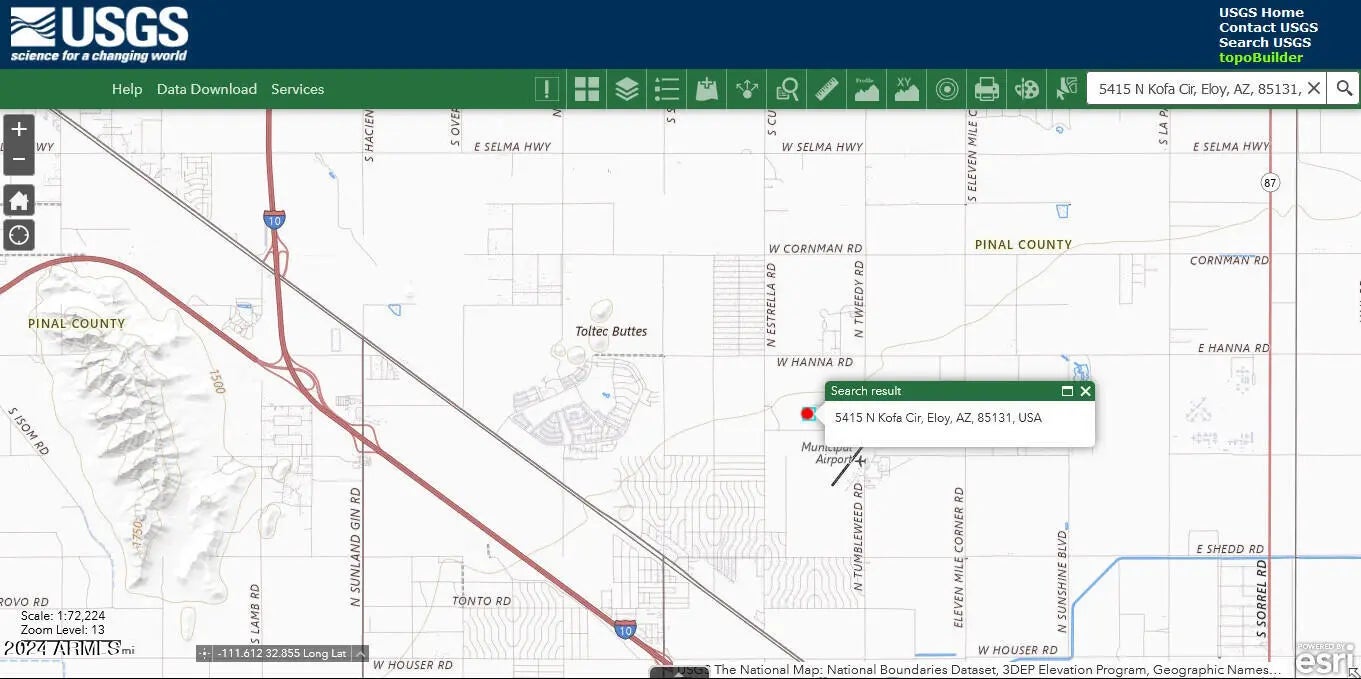
Task: Open the Services menu
Action: (297, 89)
